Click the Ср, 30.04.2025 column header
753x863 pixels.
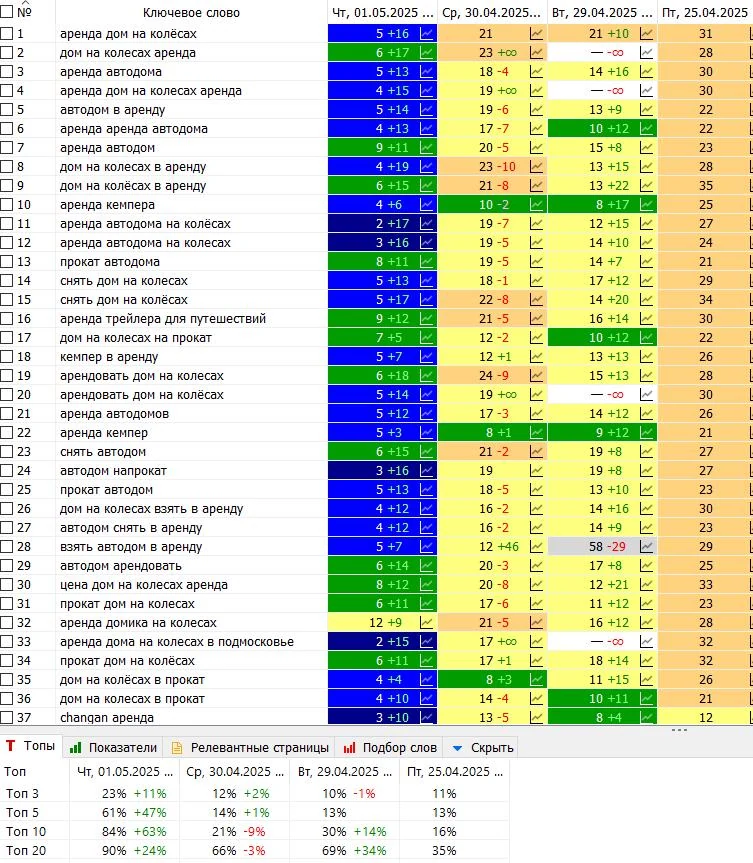pos(492,13)
